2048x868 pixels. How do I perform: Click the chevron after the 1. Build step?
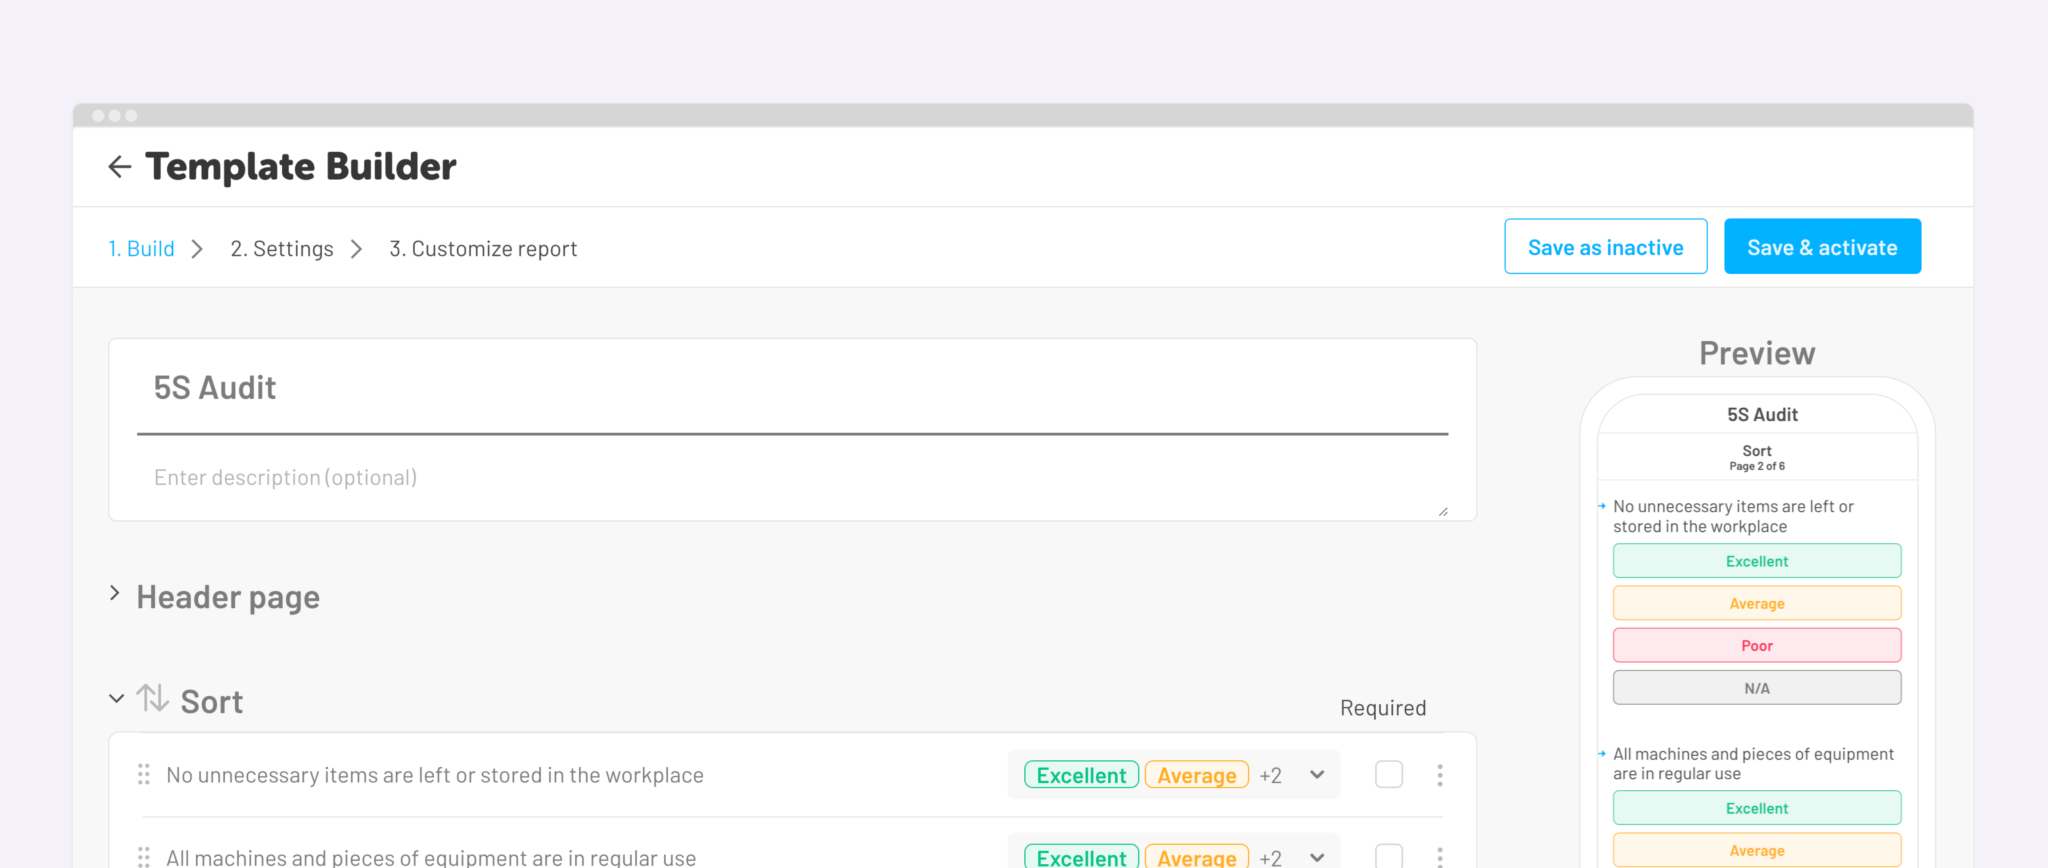197,249
